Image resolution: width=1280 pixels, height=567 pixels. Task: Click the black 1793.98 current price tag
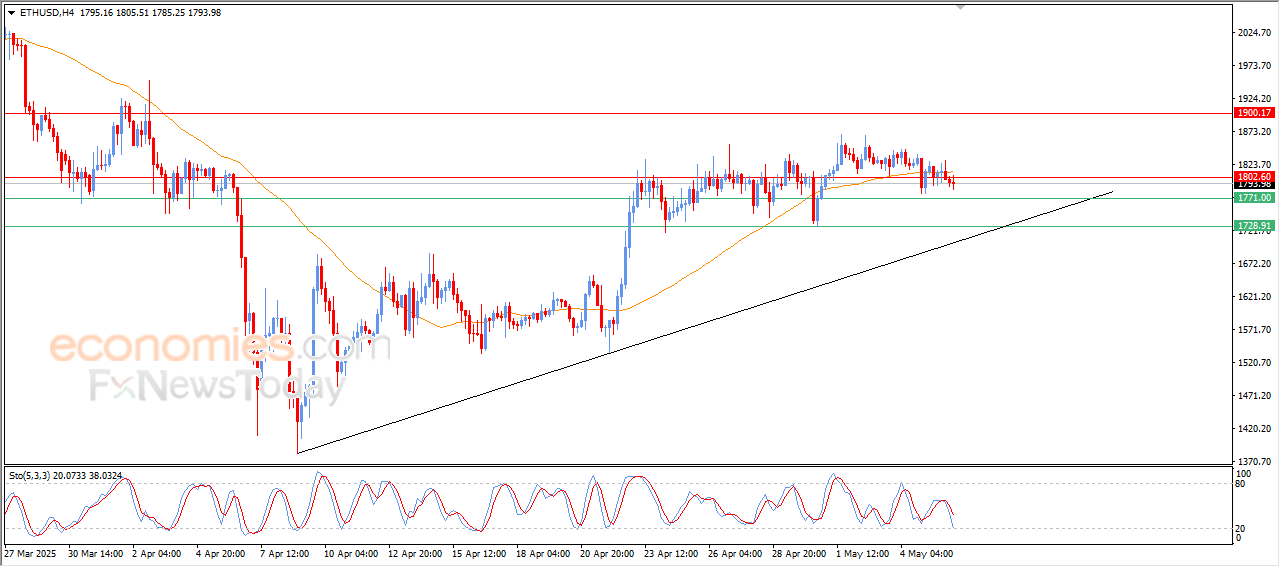[x=1254, y=185]
